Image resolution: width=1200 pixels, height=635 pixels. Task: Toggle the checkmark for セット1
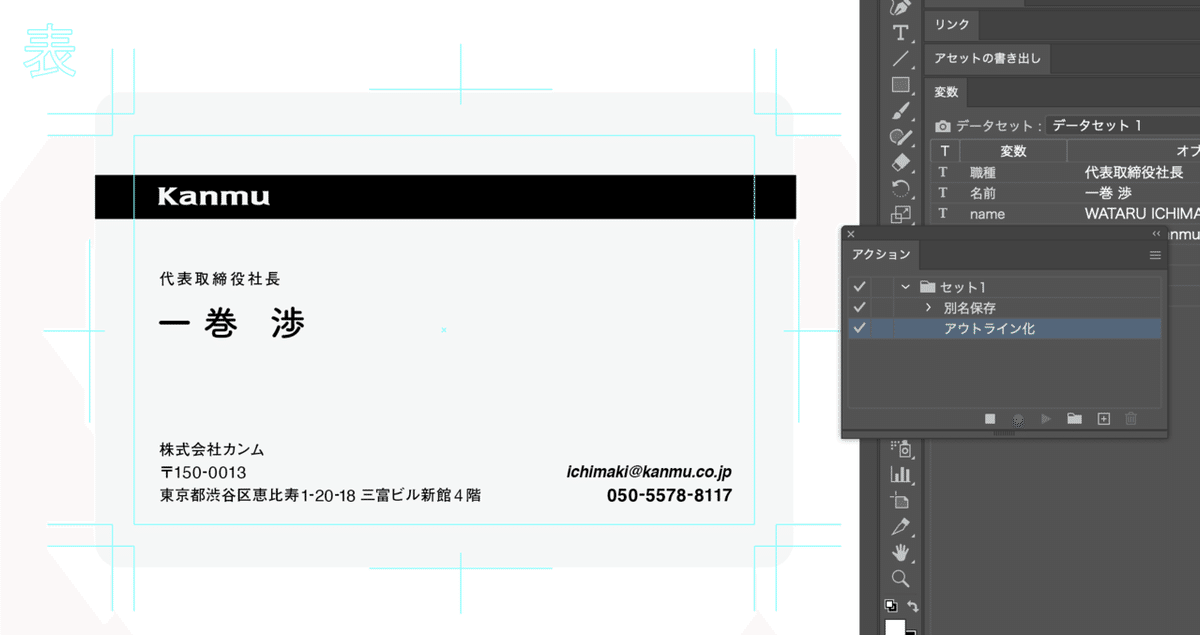[859, 287]
